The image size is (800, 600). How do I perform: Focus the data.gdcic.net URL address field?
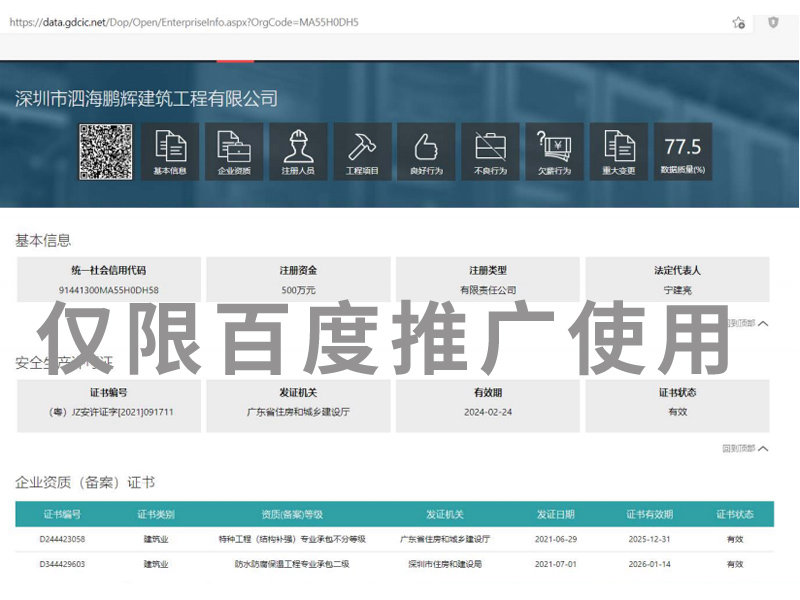[x=184, y=22]
